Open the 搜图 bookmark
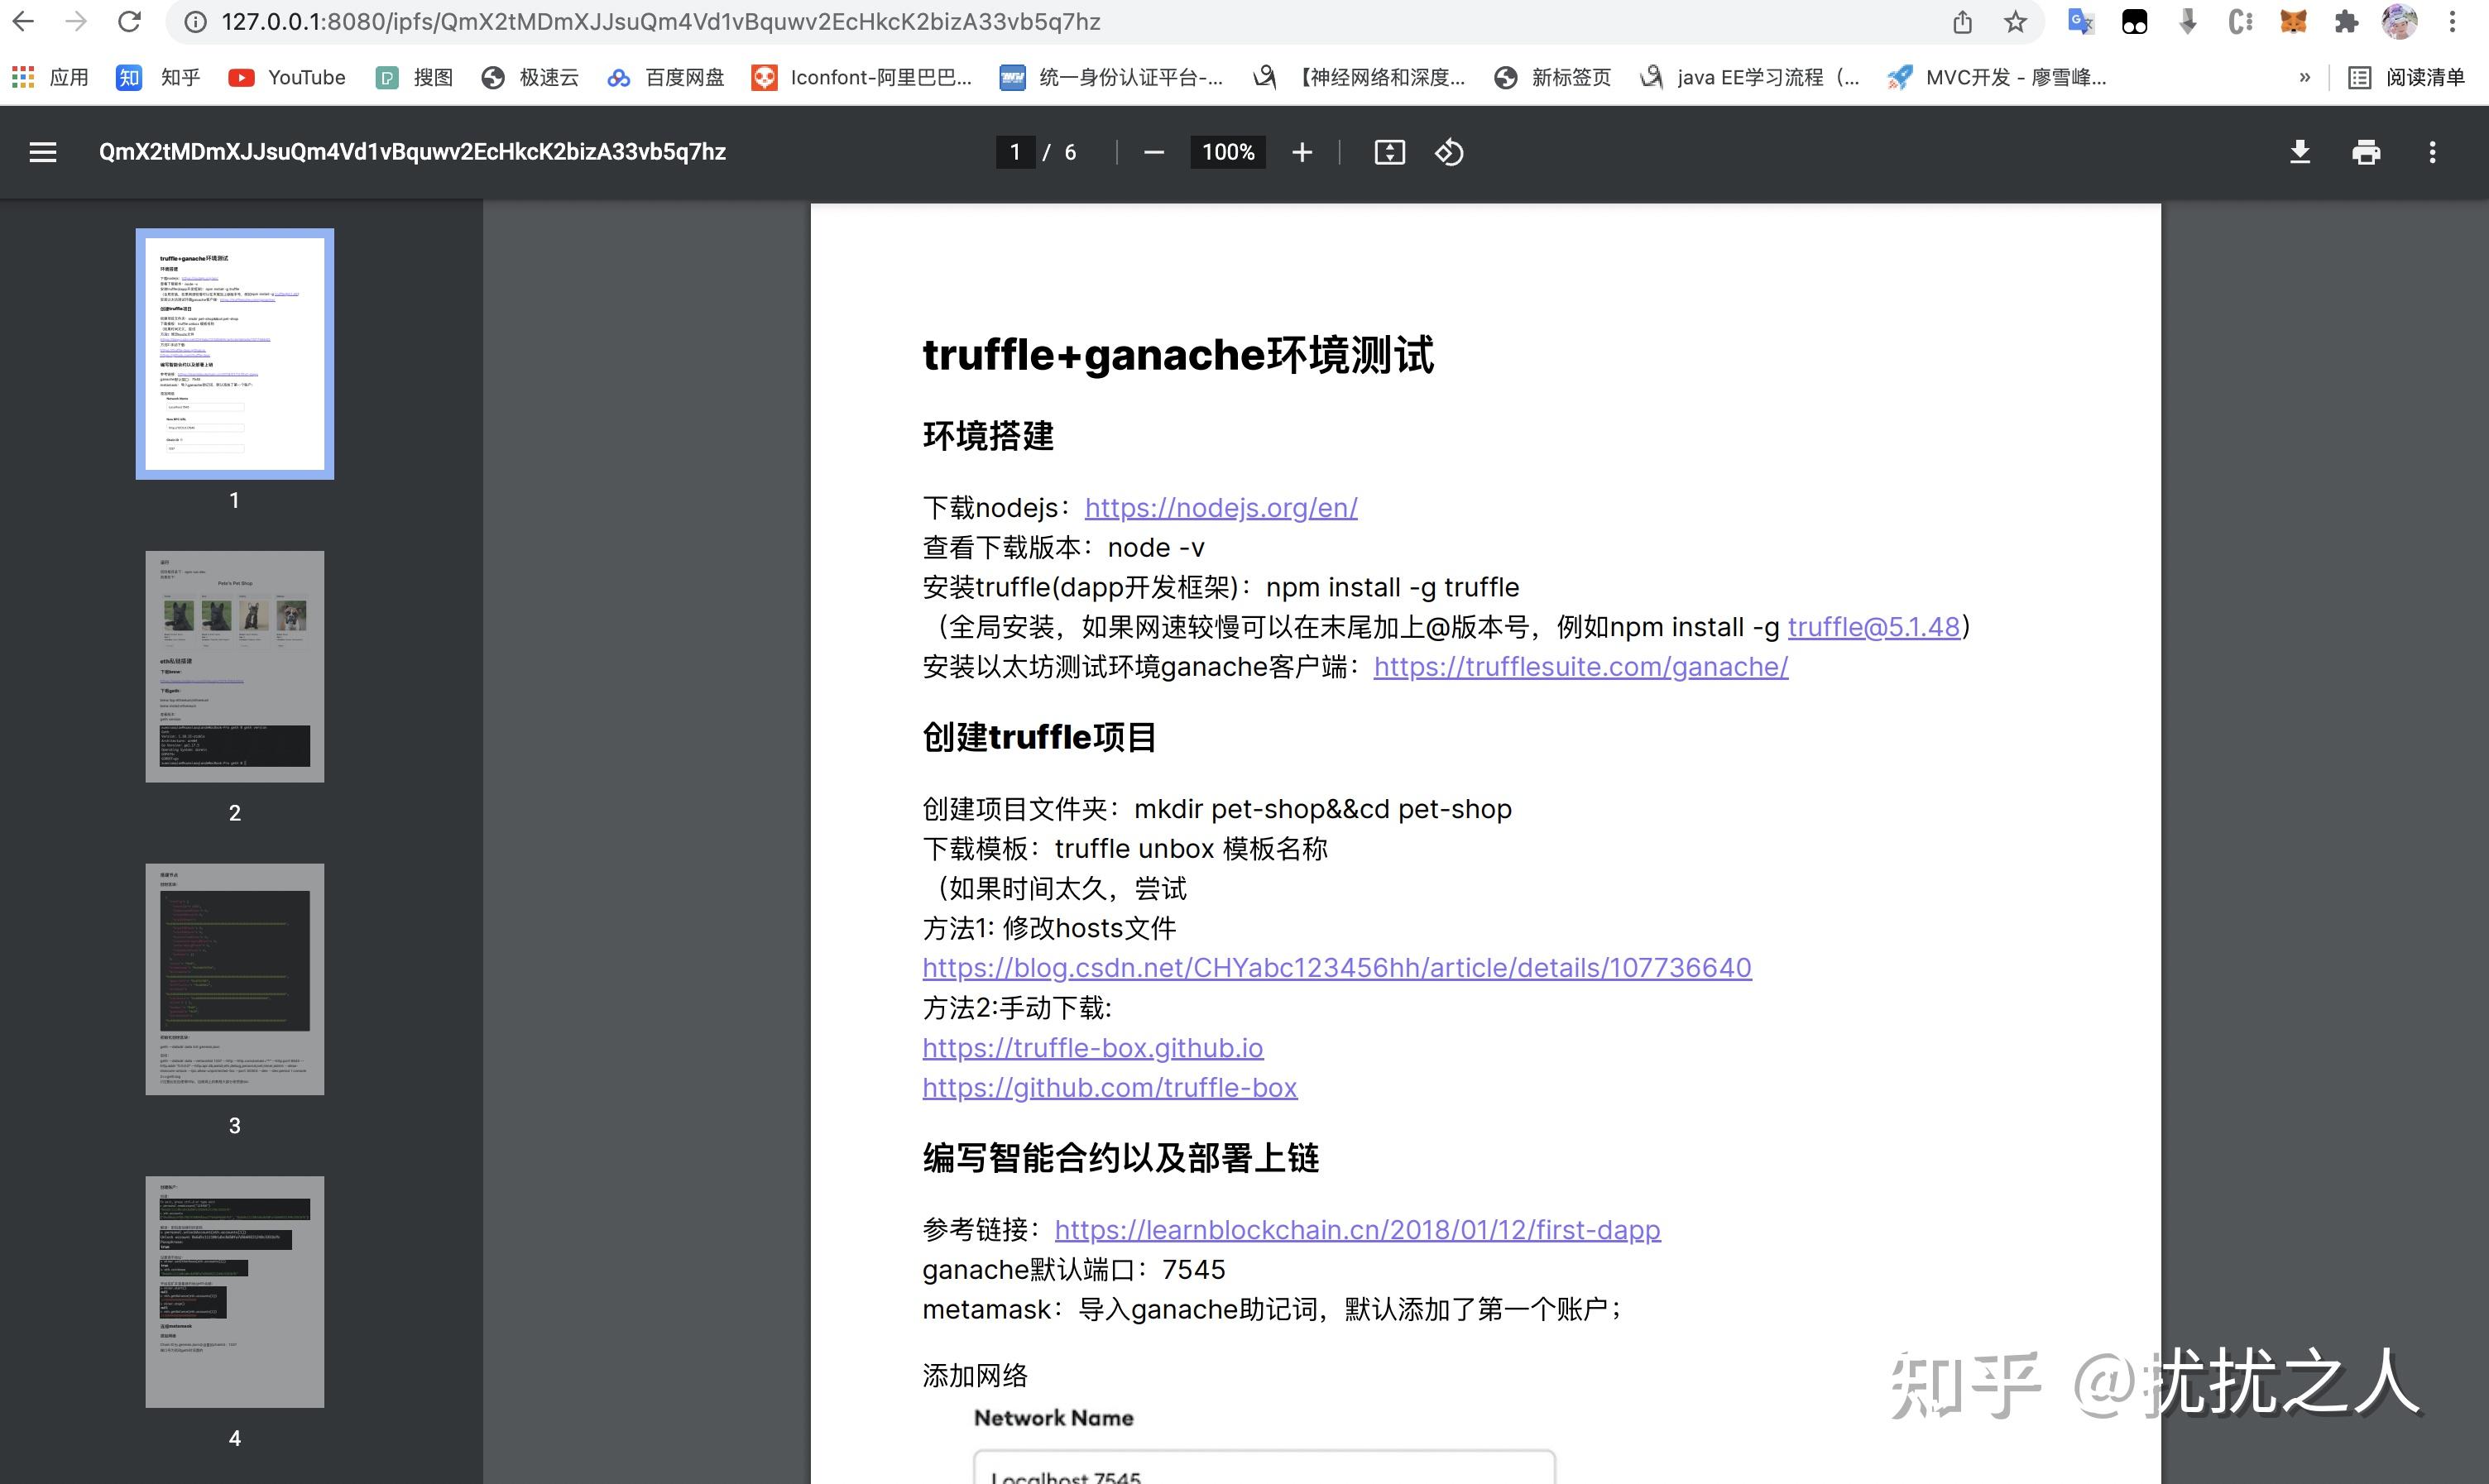 [414, 77]
